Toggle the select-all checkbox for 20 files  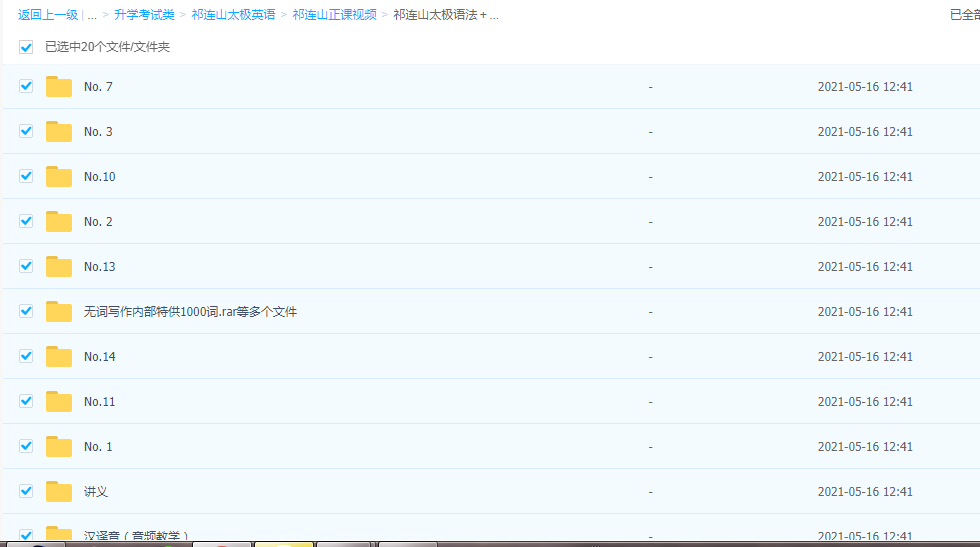click(26, 47)
